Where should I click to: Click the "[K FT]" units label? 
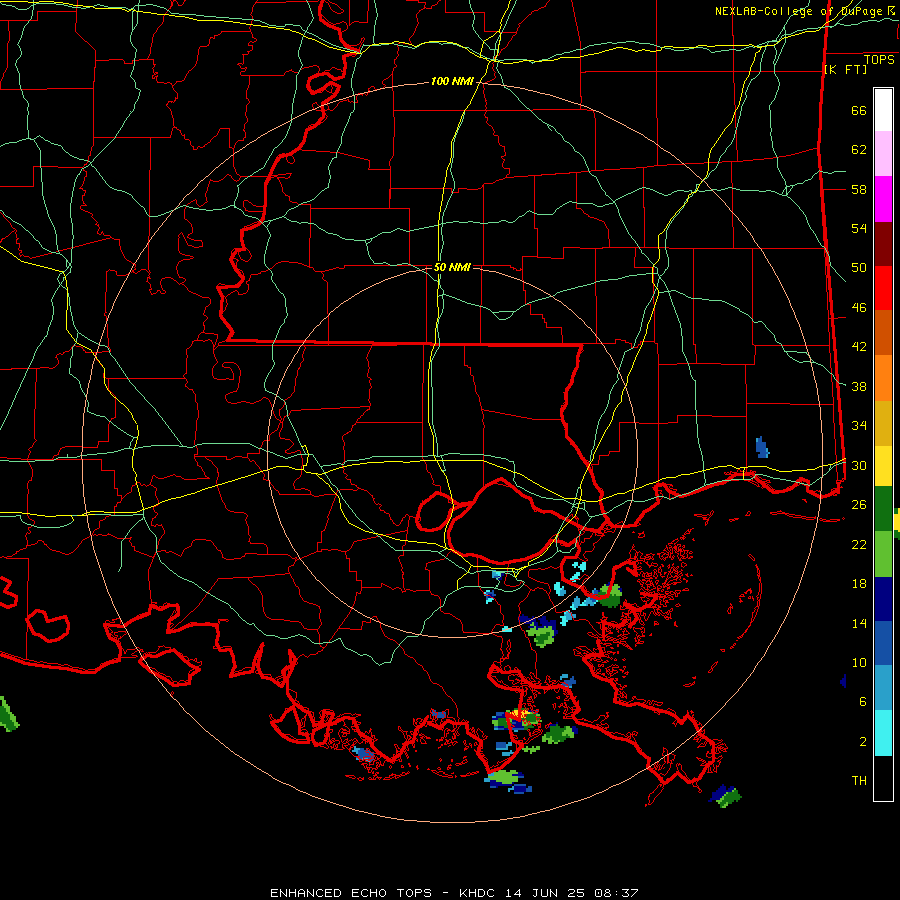pos(845,69)
